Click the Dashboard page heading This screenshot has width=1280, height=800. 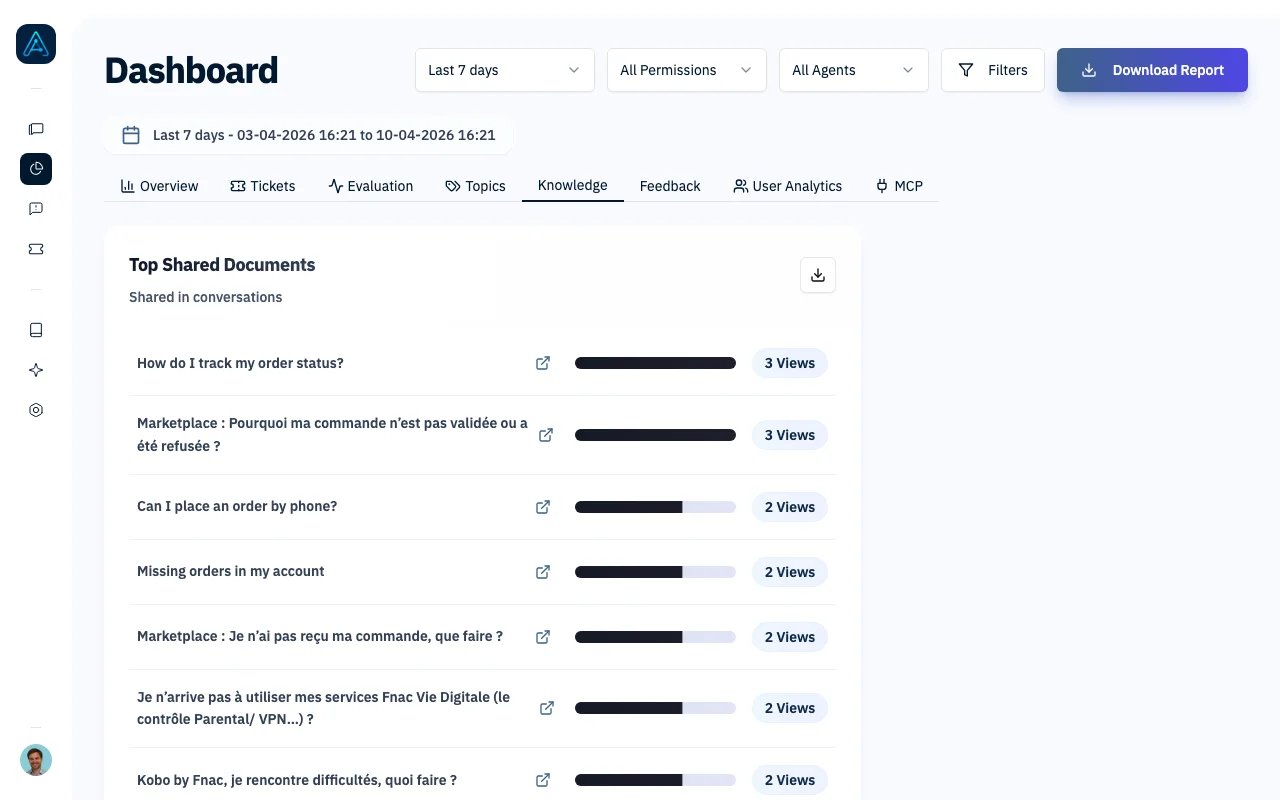click(191, 70)
